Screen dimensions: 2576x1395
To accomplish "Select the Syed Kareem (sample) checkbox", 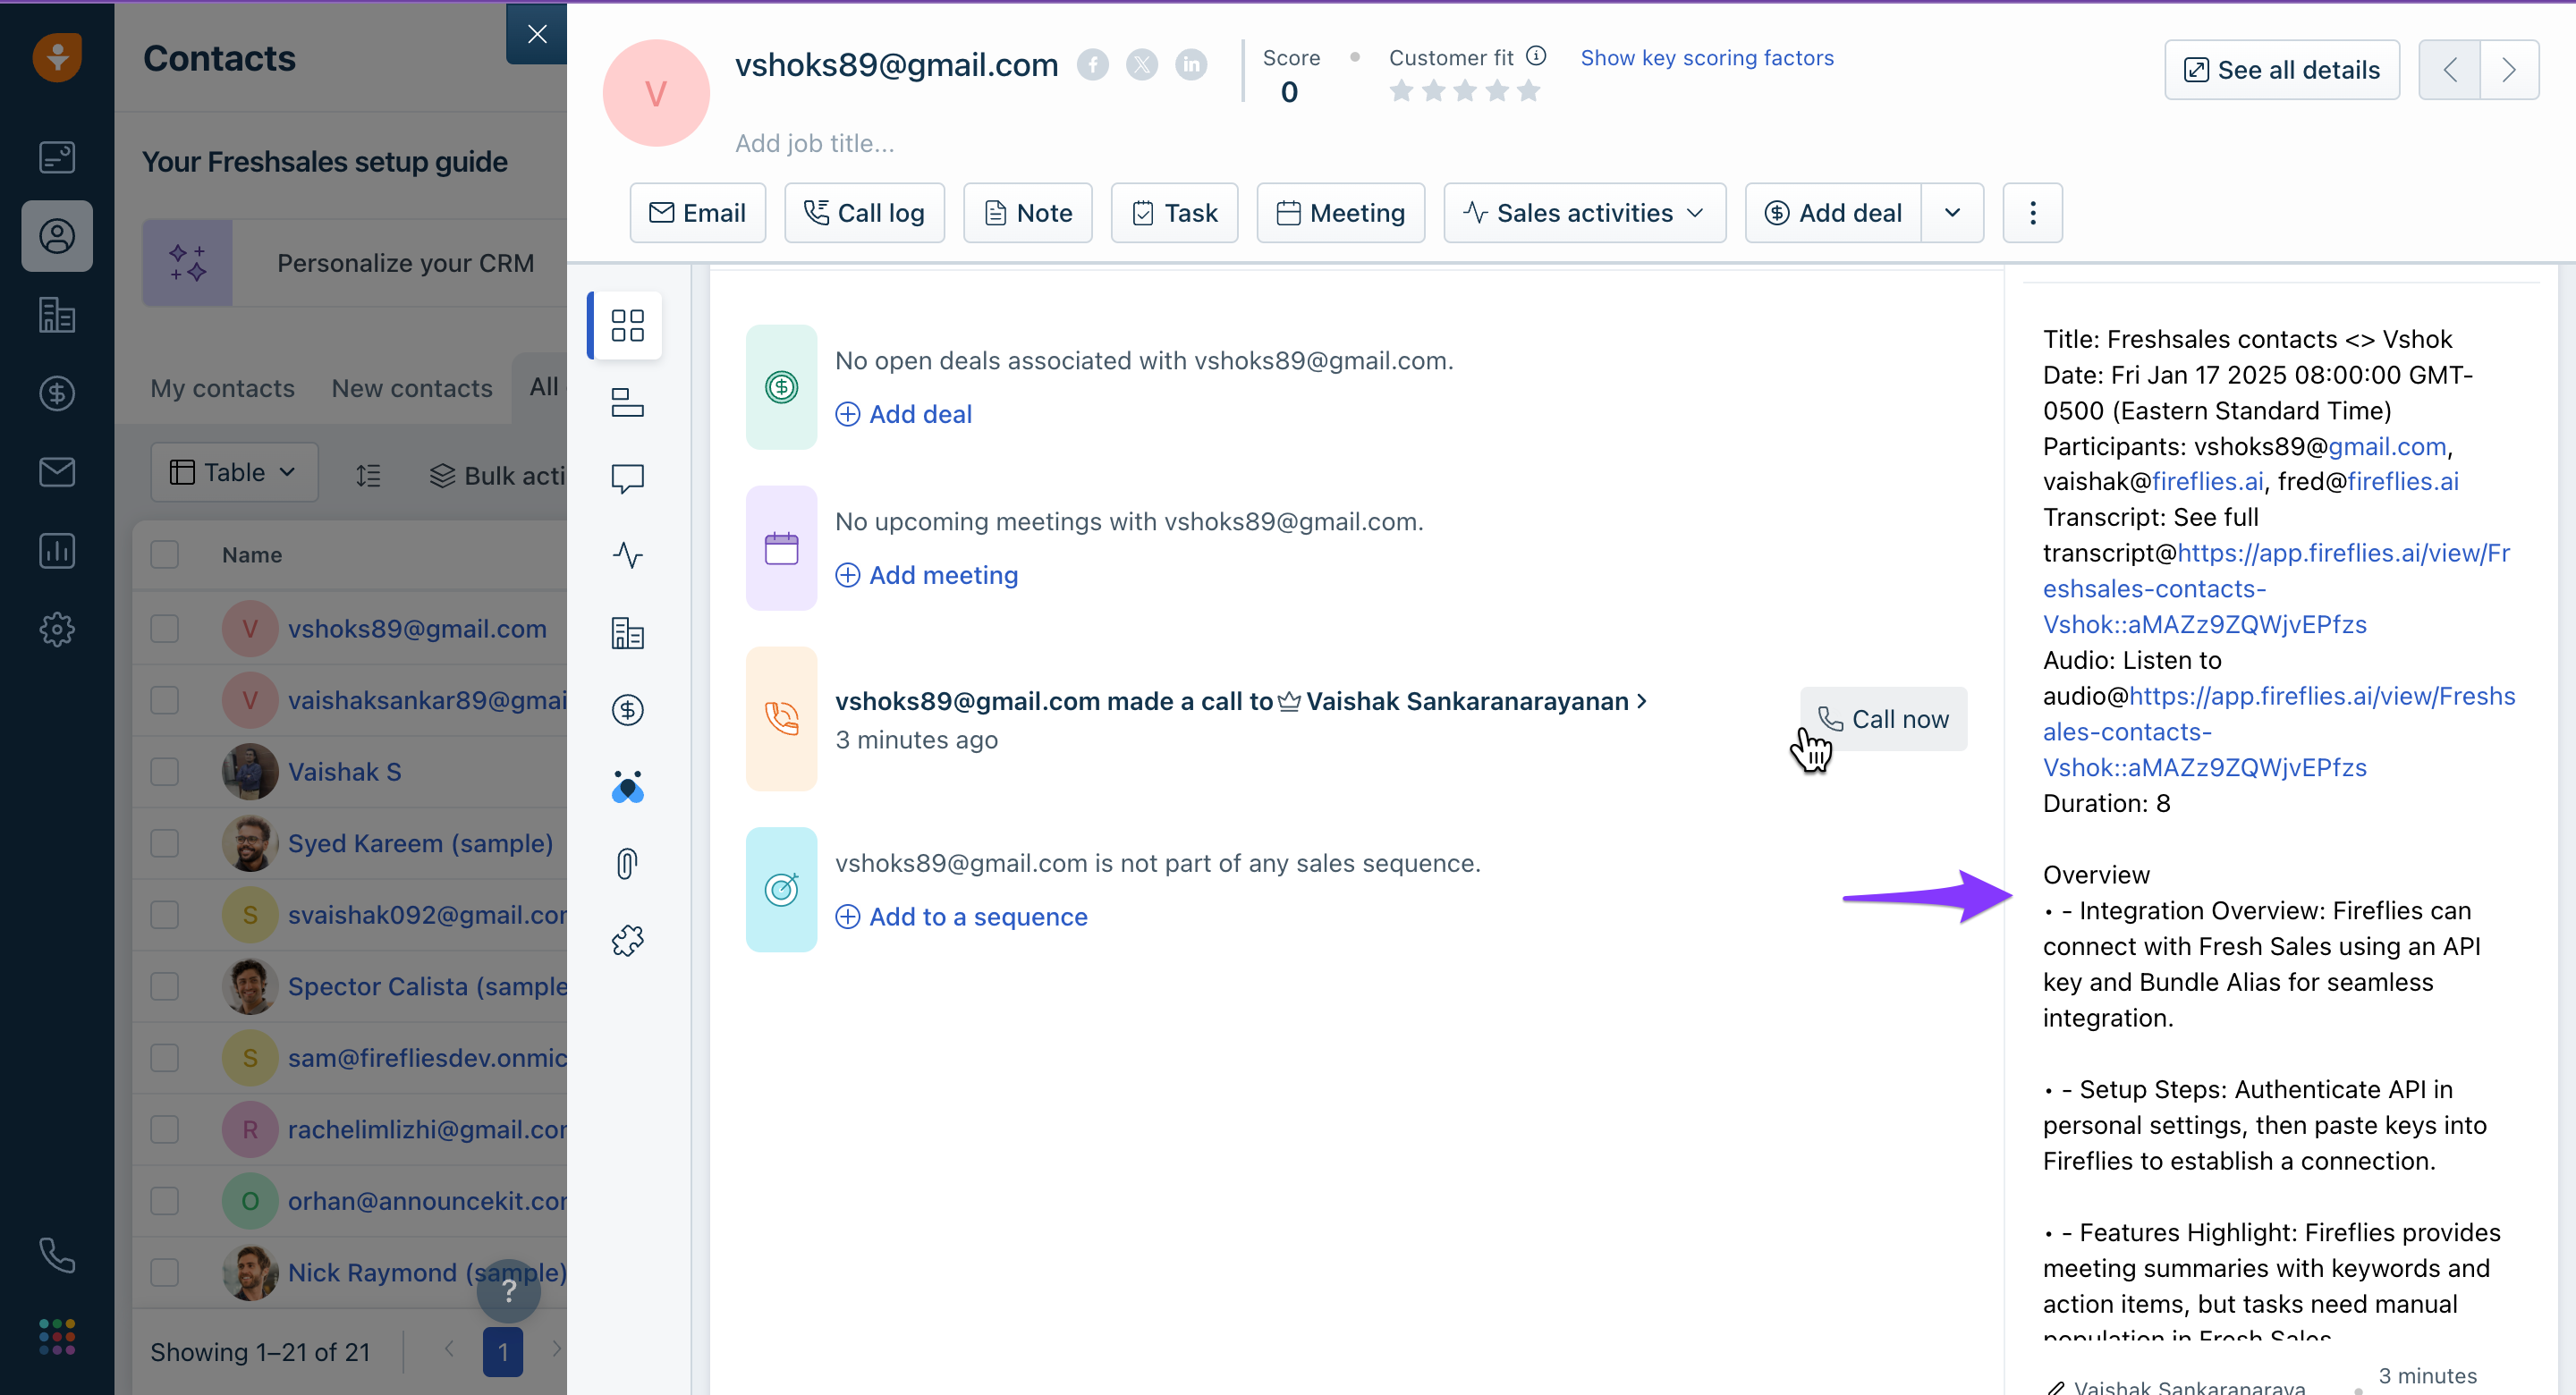I will click(164, 843).
